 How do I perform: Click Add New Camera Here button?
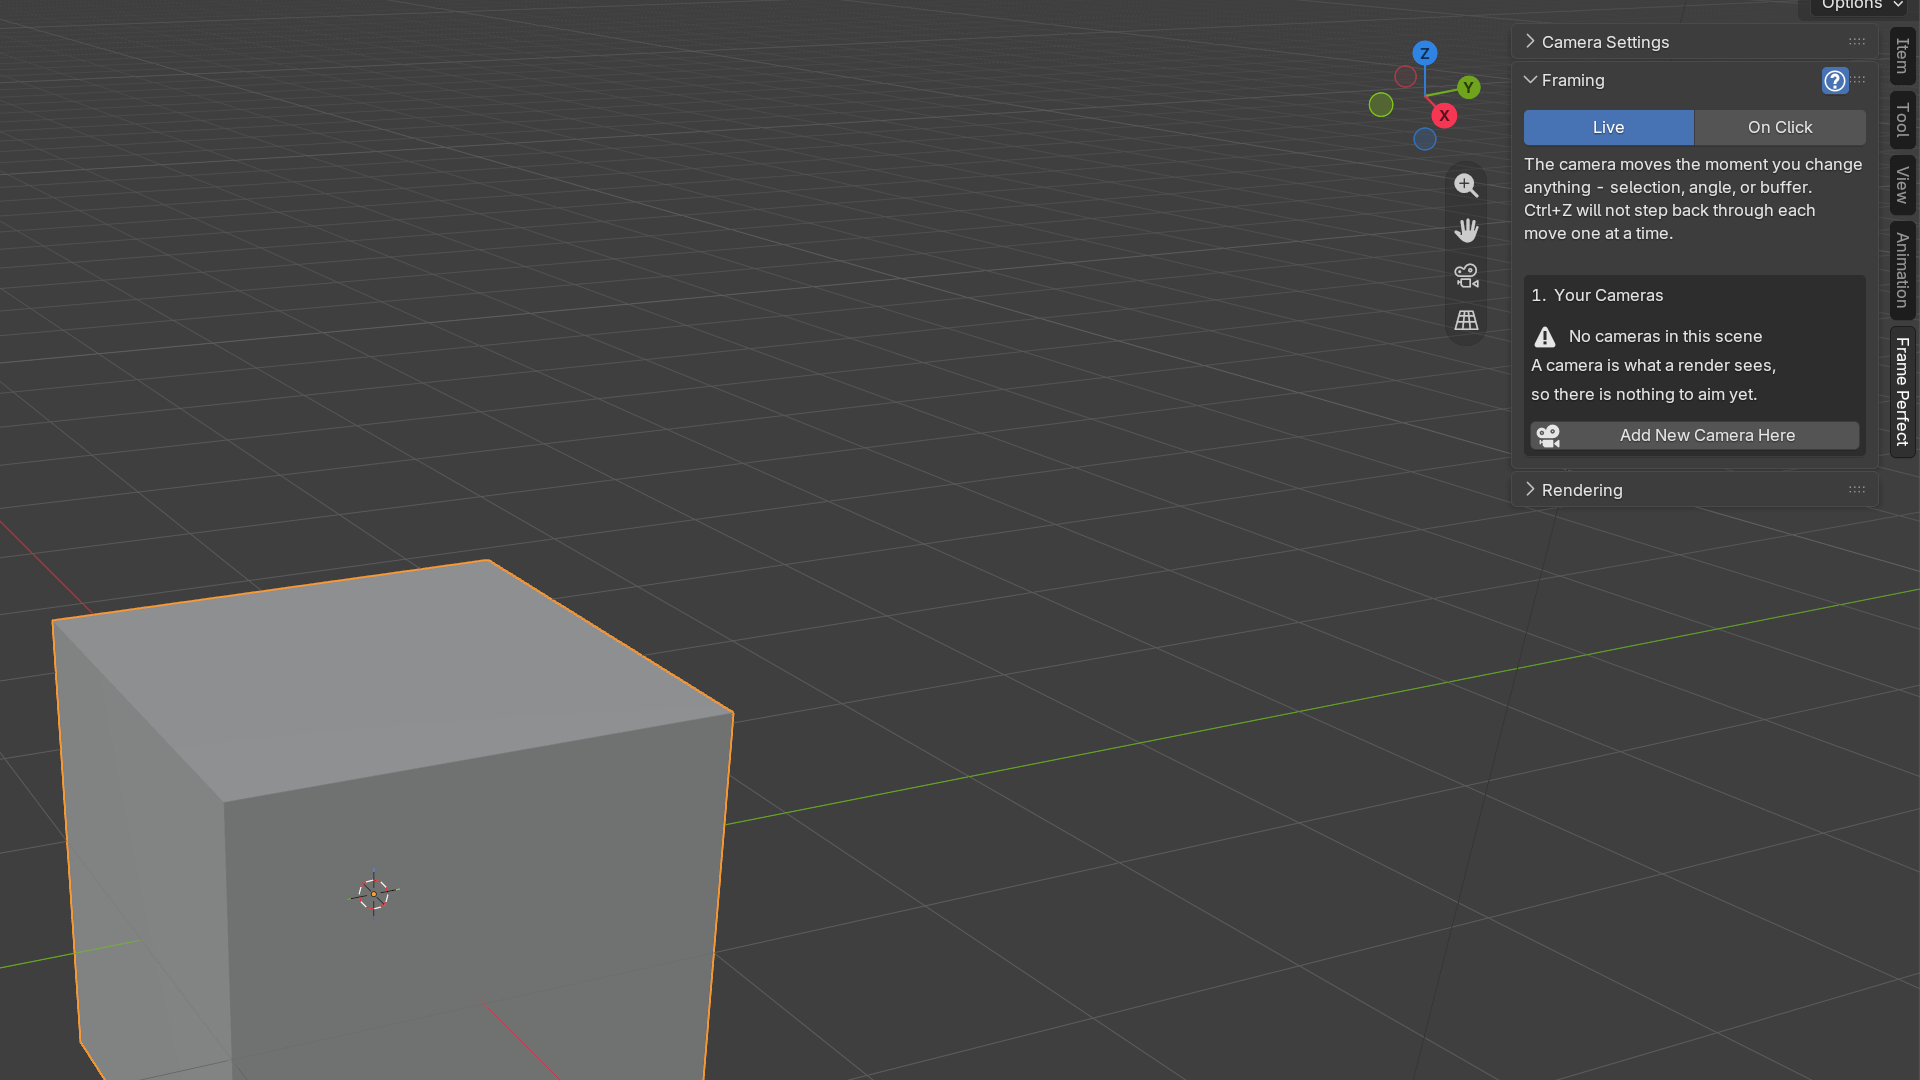[x=1694, y=436]
